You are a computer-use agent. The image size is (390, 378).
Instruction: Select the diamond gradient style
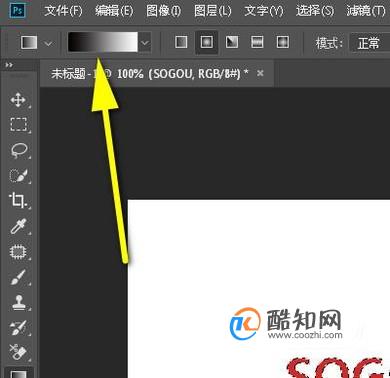(282, 42)
